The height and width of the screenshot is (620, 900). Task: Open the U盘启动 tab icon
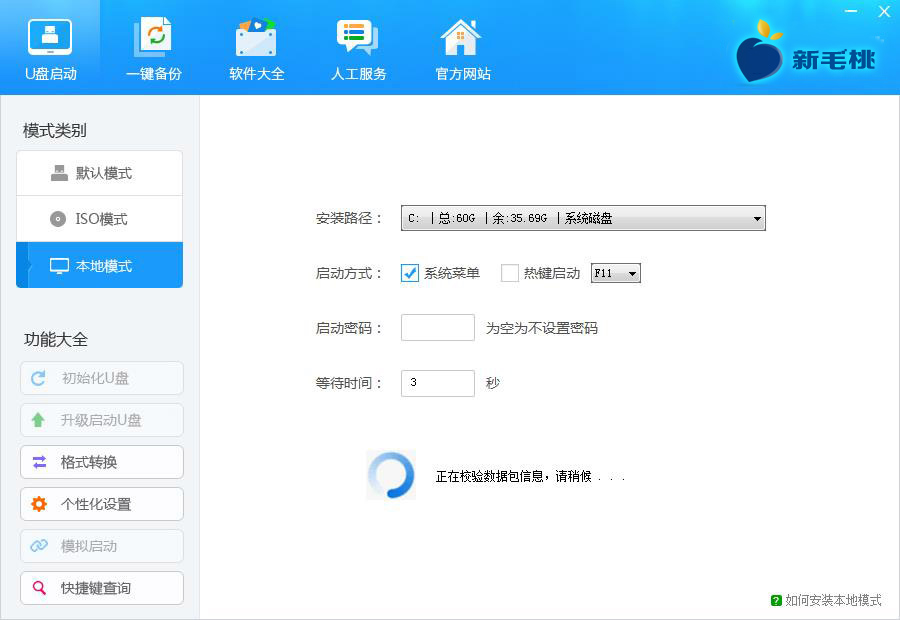[51, 37]
